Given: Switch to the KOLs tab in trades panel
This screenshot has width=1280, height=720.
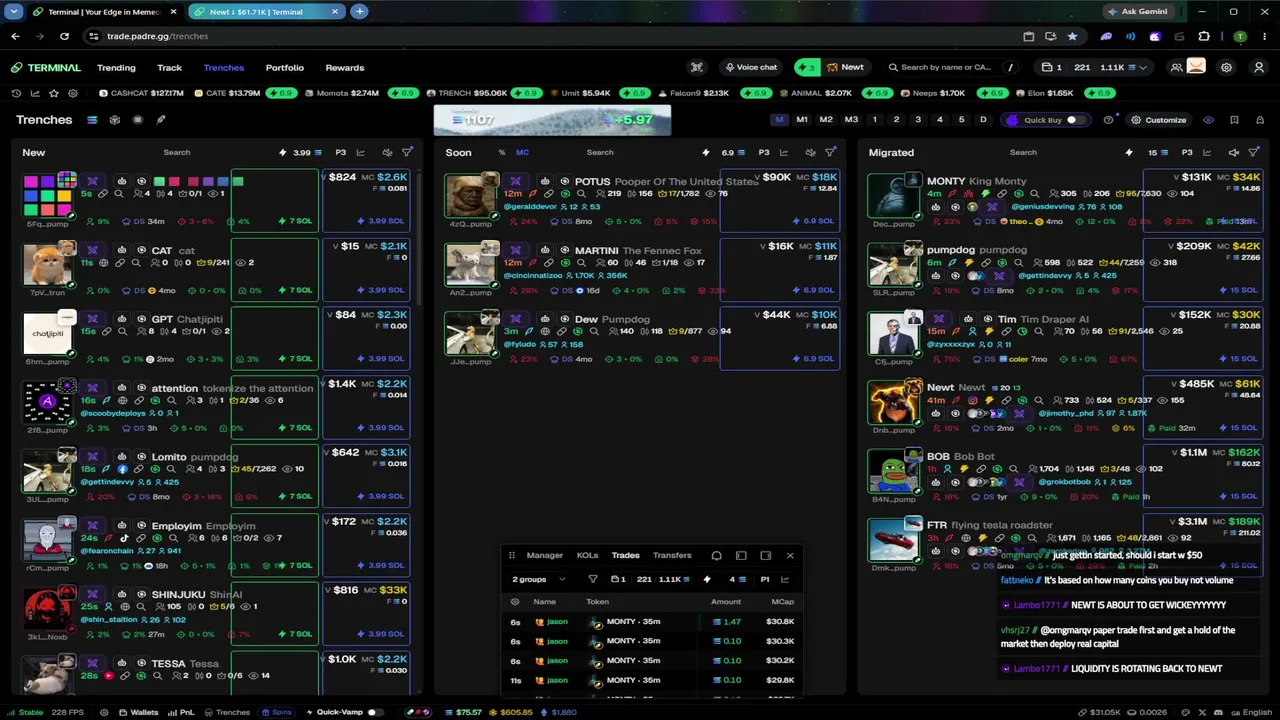Looking at the screenshot, I should pyautogui.click(x=587, y=555).
